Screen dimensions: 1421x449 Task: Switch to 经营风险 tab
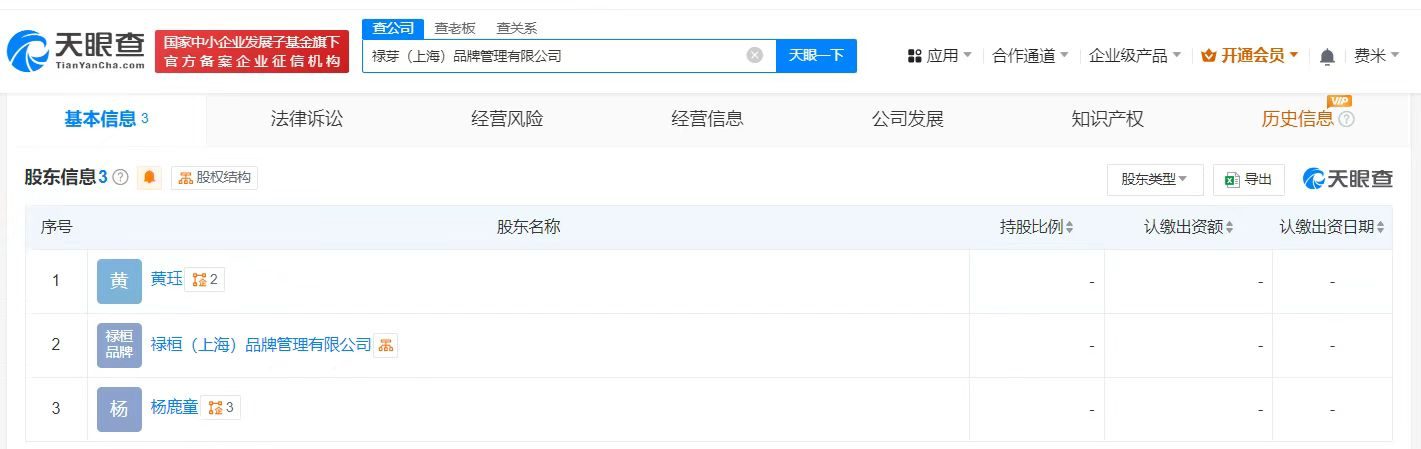click(x=507, y=119)
